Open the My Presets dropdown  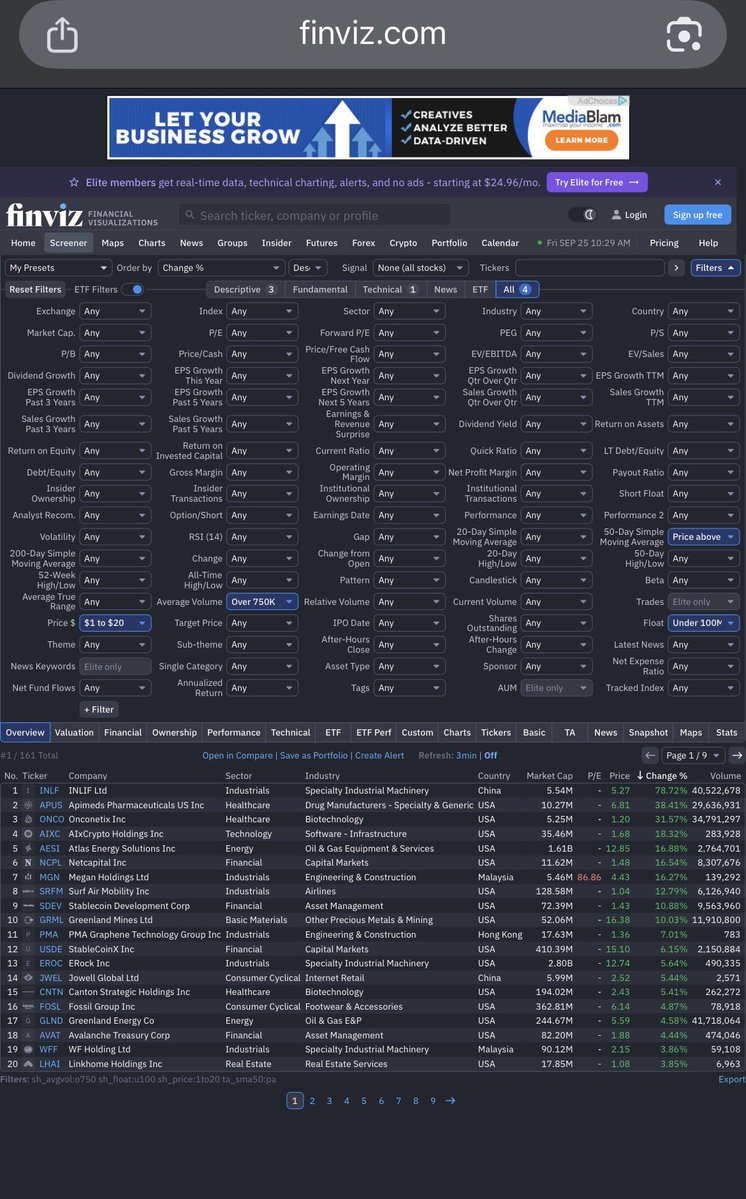pos(58,268)
